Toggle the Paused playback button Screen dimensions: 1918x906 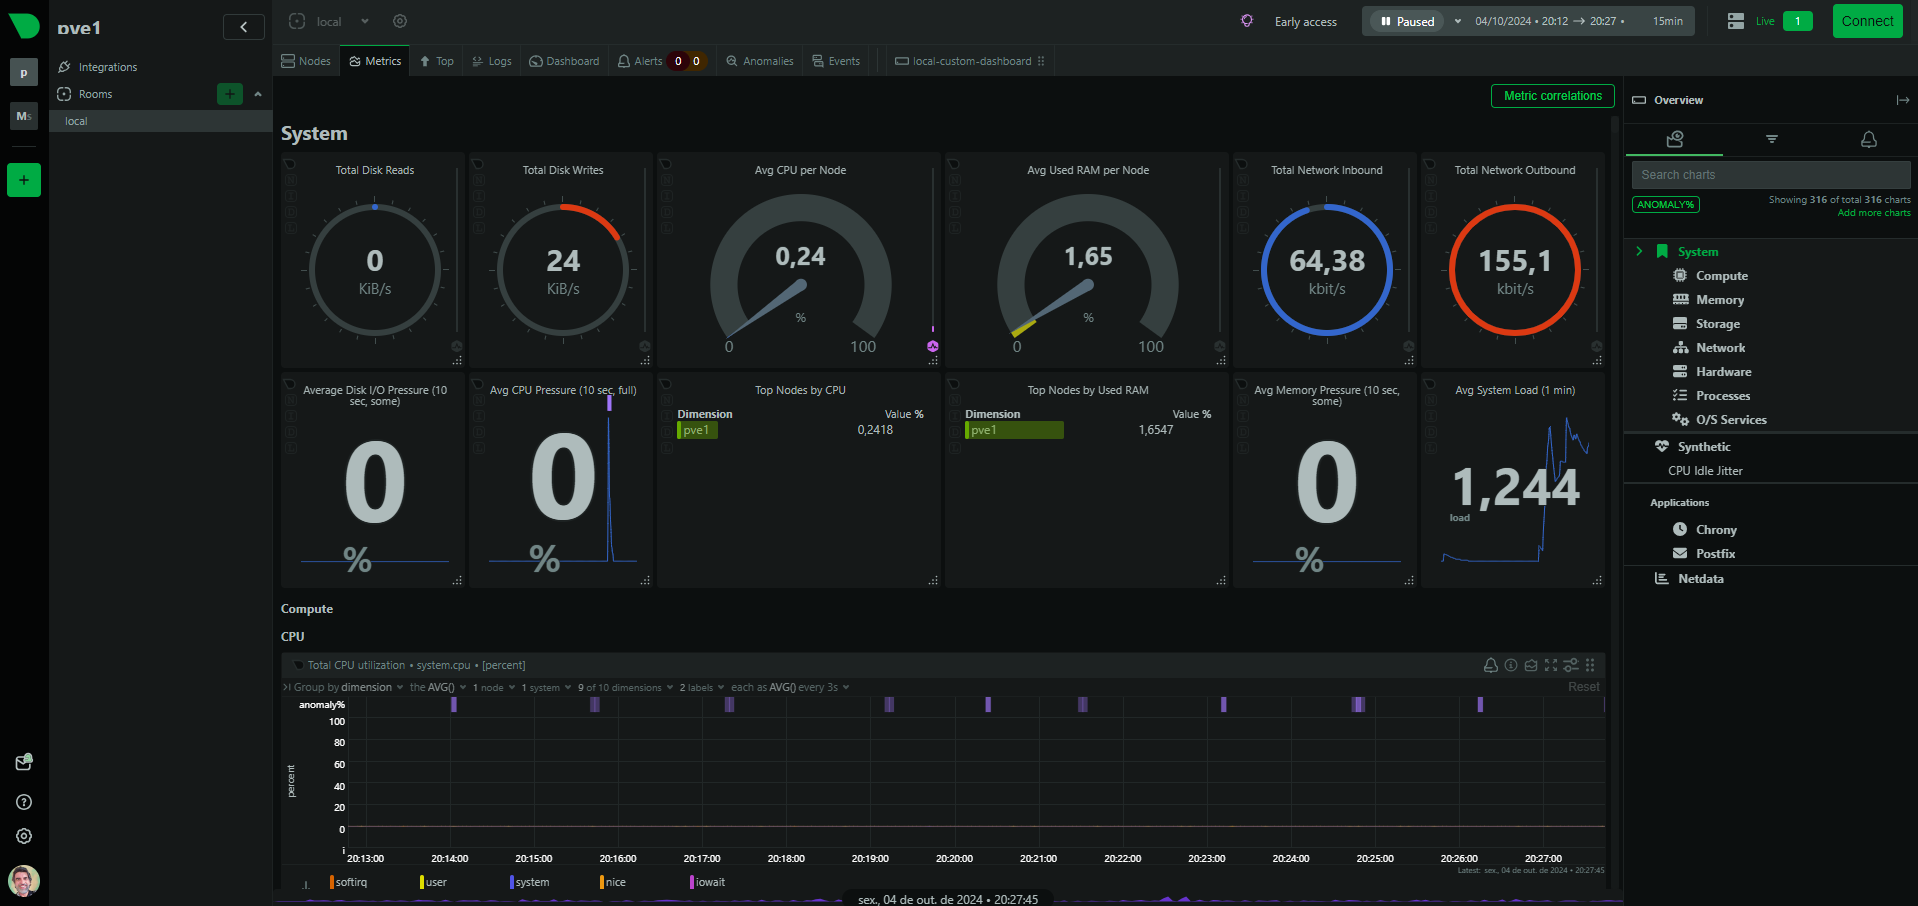tap(1407, 21)
